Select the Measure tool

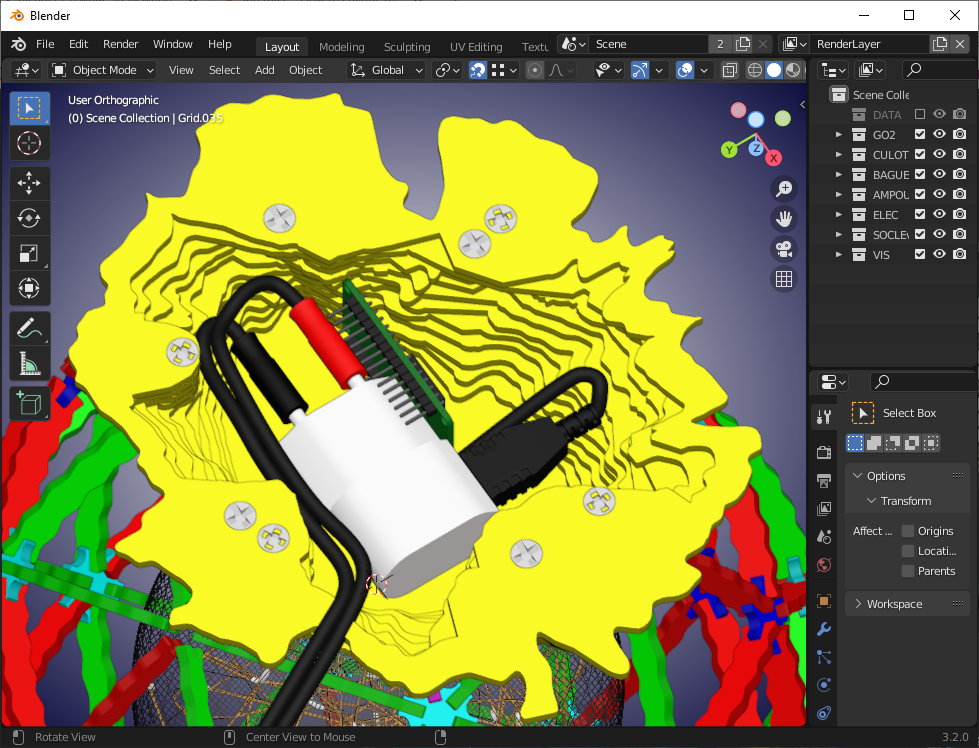[x=29, y=364]
